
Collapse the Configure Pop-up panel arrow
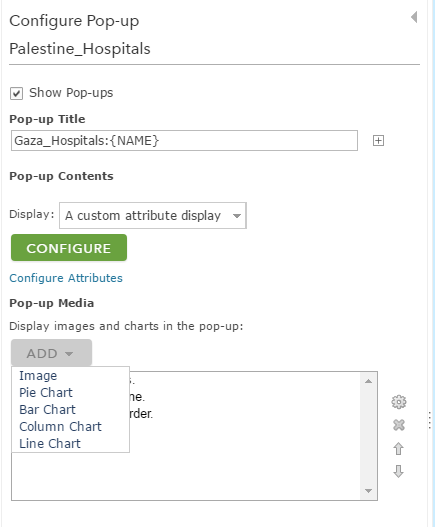414,17
